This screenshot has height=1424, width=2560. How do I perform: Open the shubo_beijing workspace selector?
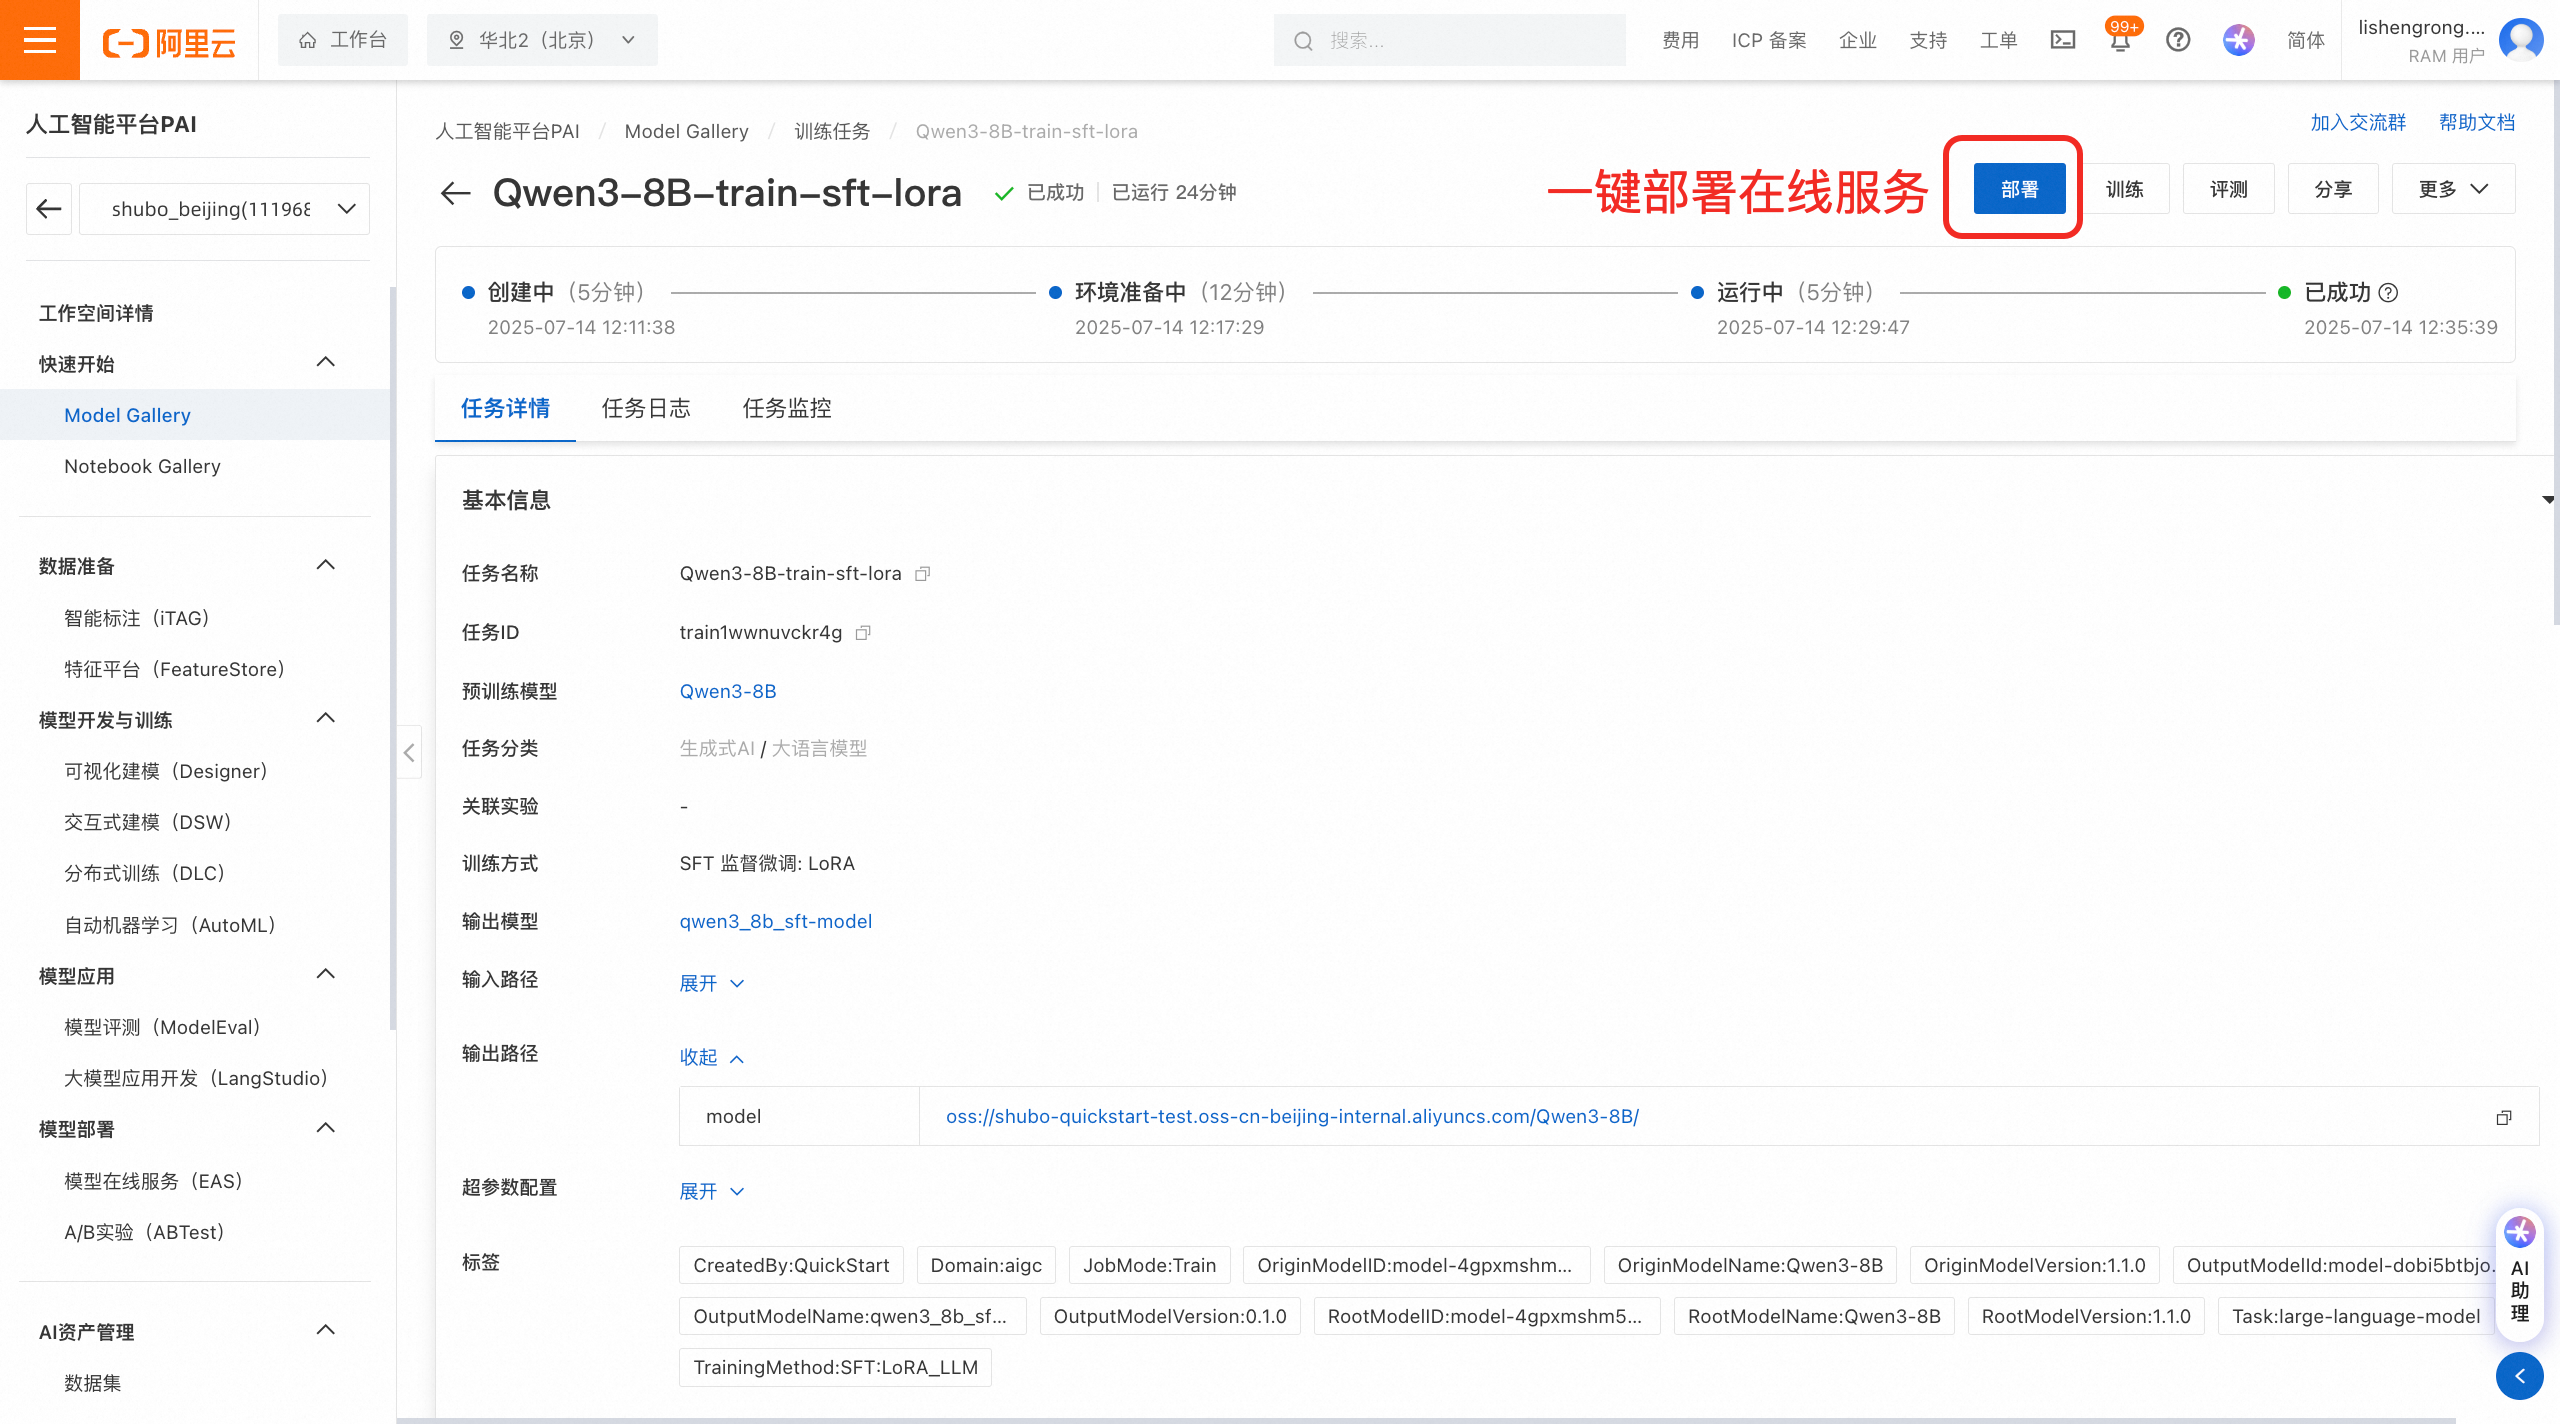224,209
